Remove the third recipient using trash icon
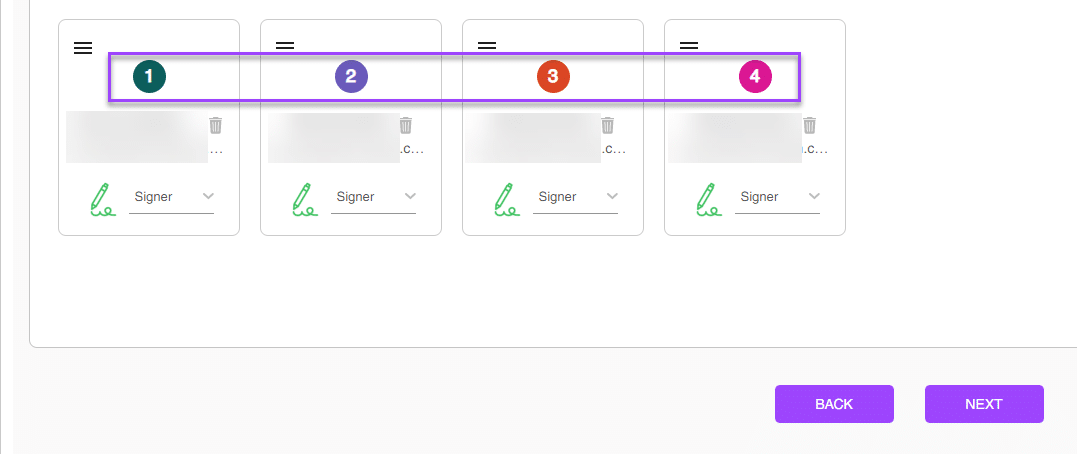This screenshot has height=454, width=1077. 608,126
